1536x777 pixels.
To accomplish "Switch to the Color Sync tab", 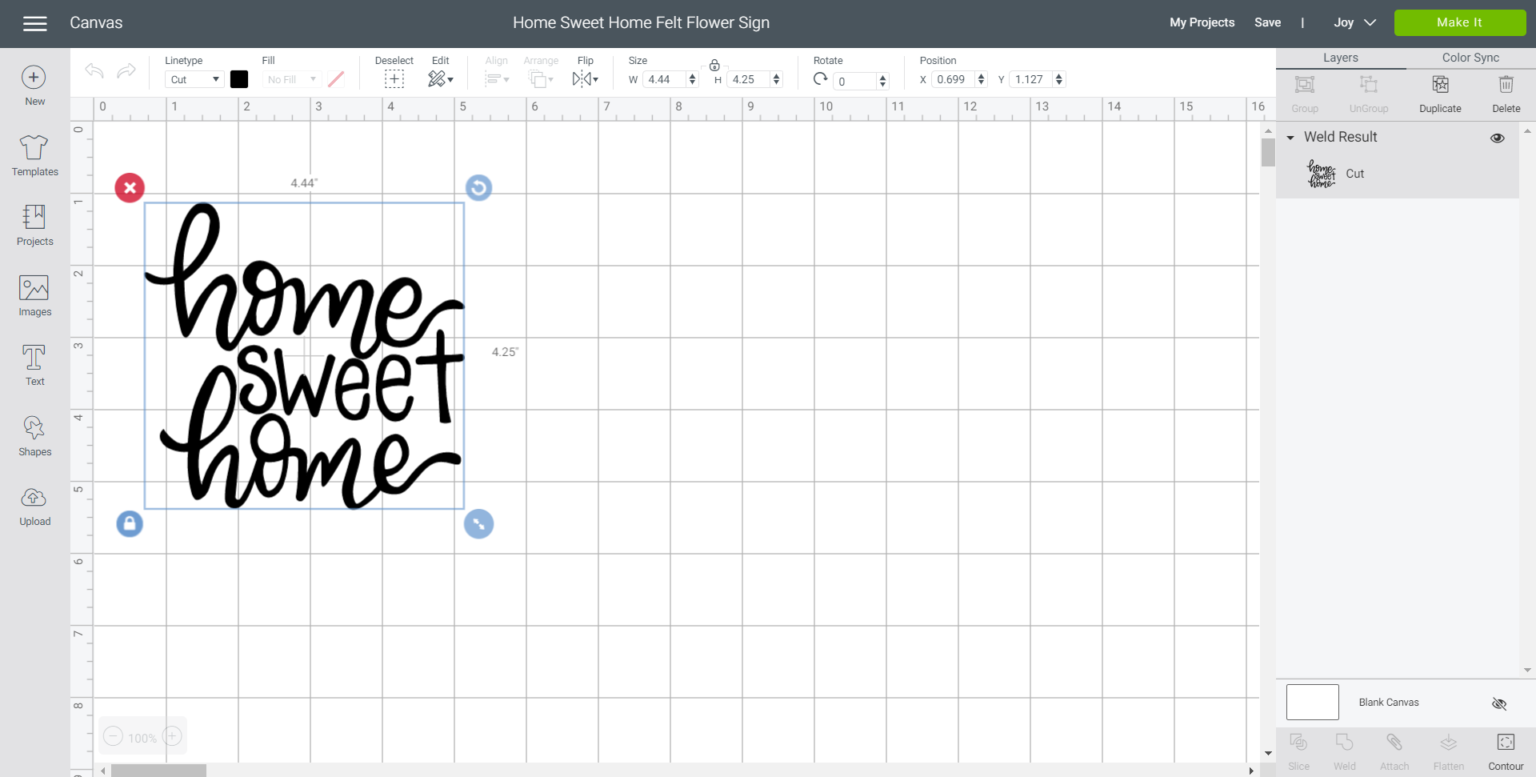I will [1470, 58].
